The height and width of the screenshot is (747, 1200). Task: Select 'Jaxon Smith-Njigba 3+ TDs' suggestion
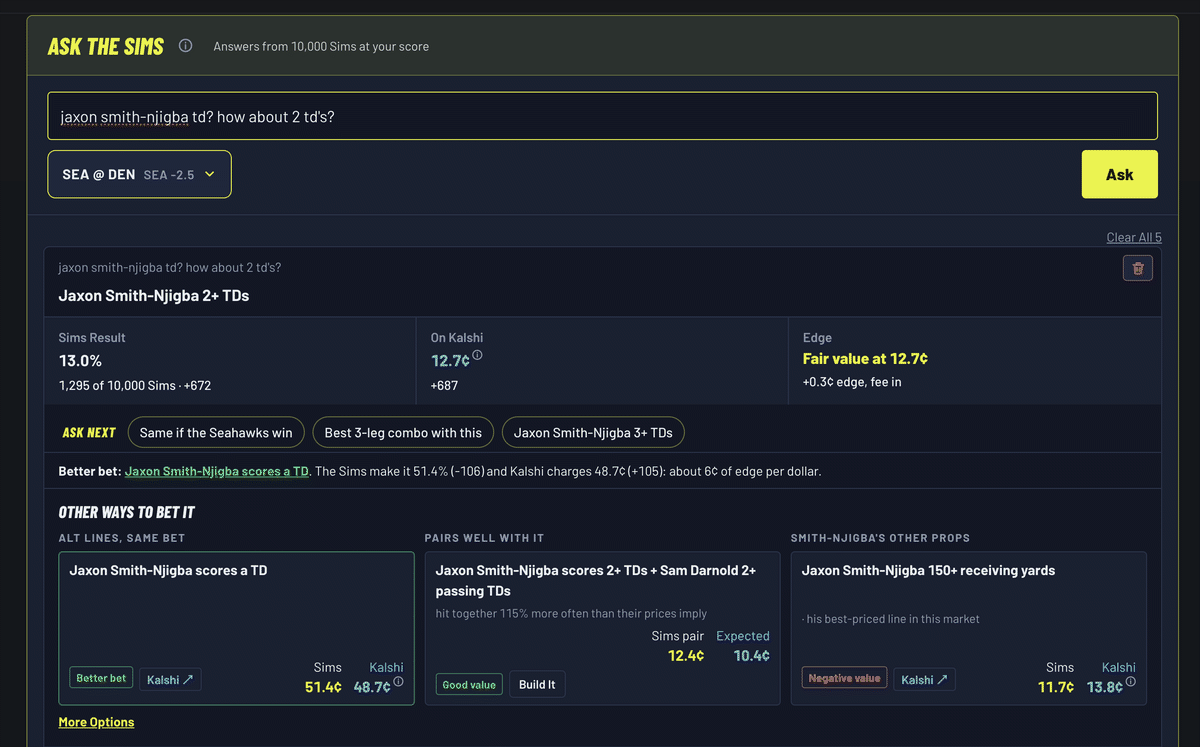(593, 433)
